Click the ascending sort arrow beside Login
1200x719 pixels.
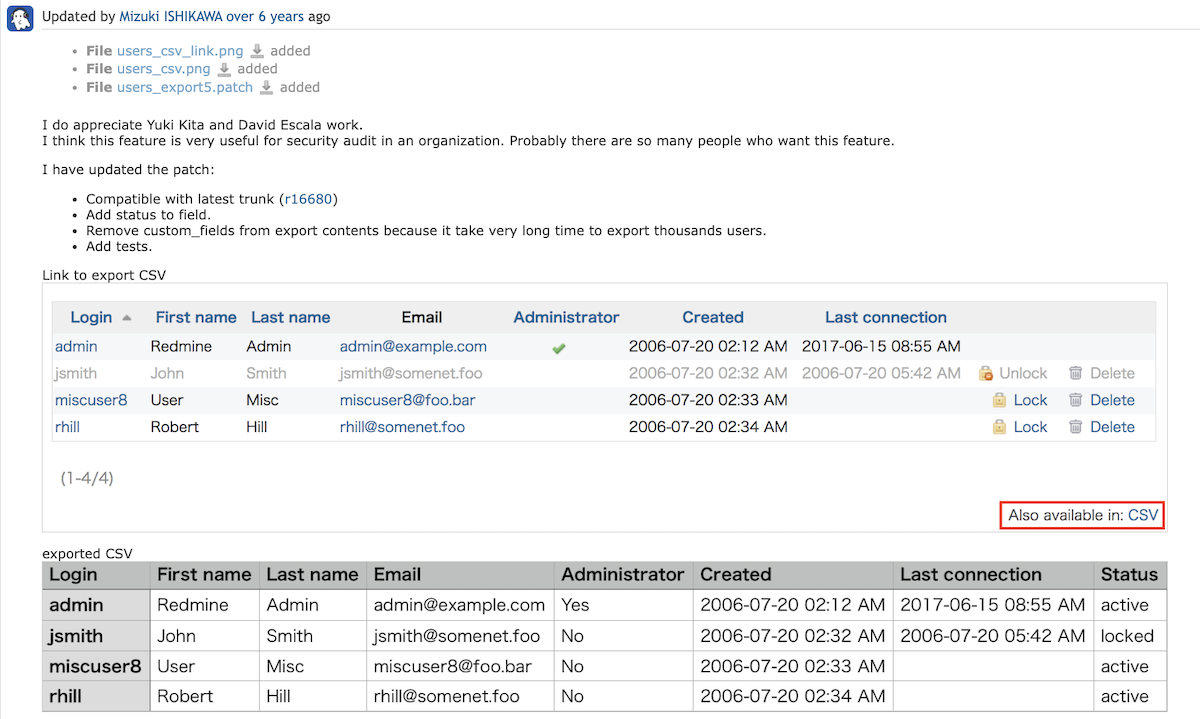[x=127, y=318]
